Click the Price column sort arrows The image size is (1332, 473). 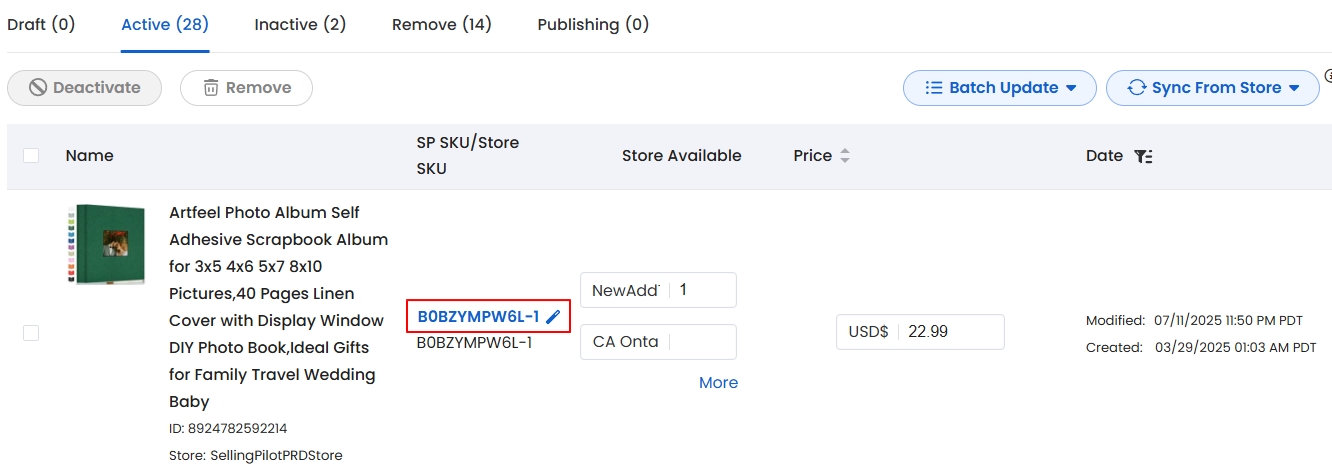(845, 156)
